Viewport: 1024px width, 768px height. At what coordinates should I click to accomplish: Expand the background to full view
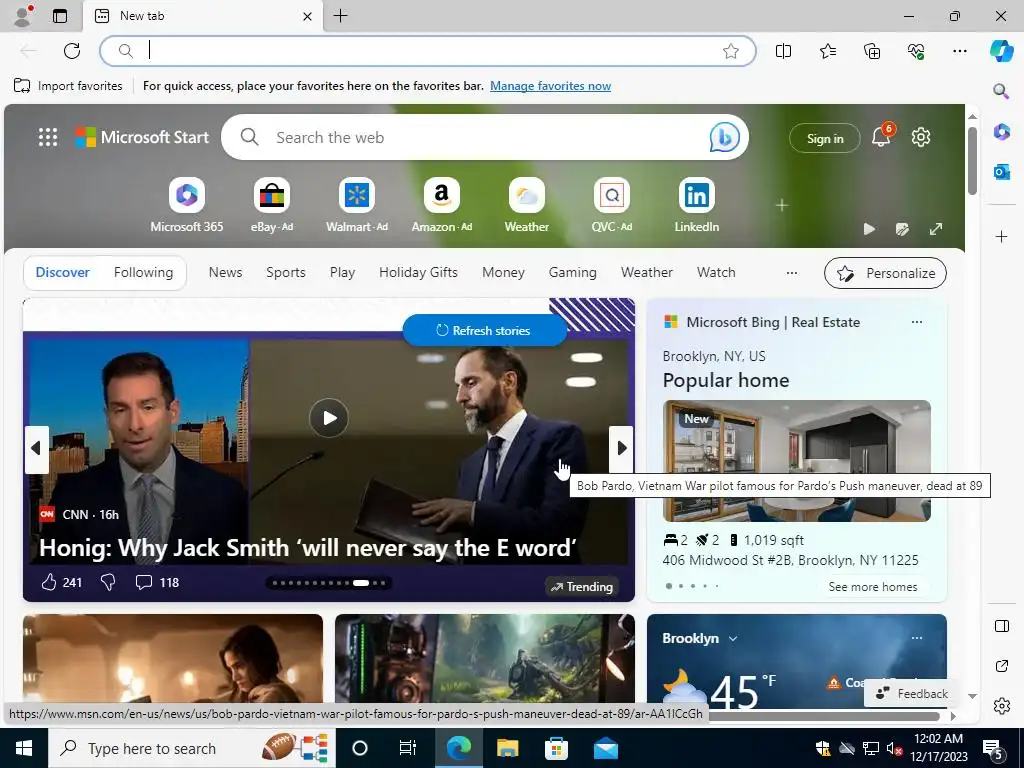click(936, 229)
